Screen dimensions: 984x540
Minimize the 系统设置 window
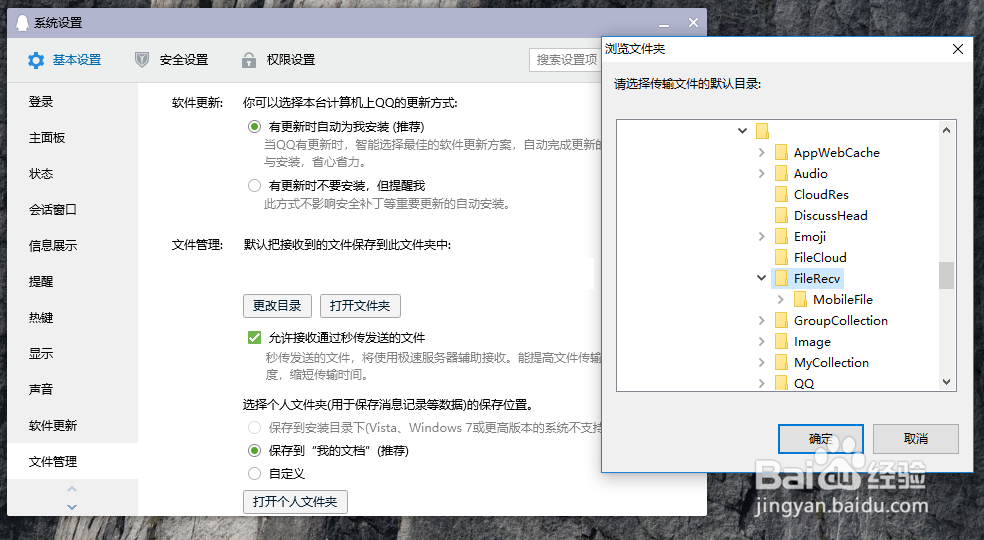664,23
